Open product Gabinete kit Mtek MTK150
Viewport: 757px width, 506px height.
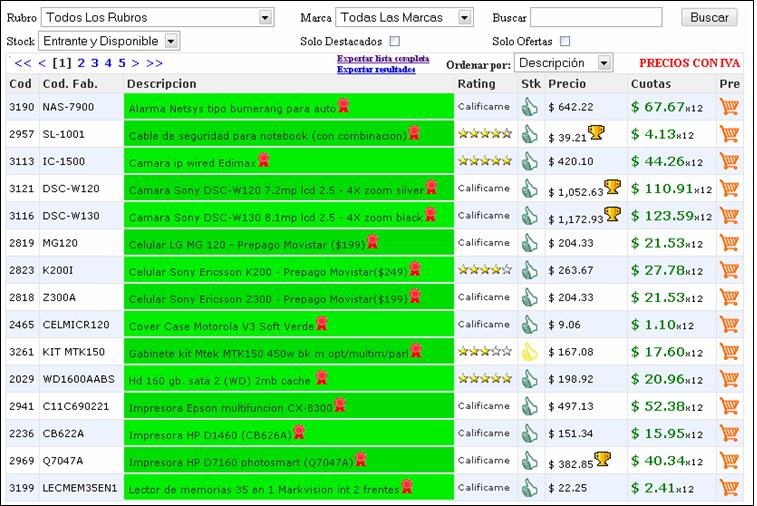pyautogui.click(x=268, y=353)
